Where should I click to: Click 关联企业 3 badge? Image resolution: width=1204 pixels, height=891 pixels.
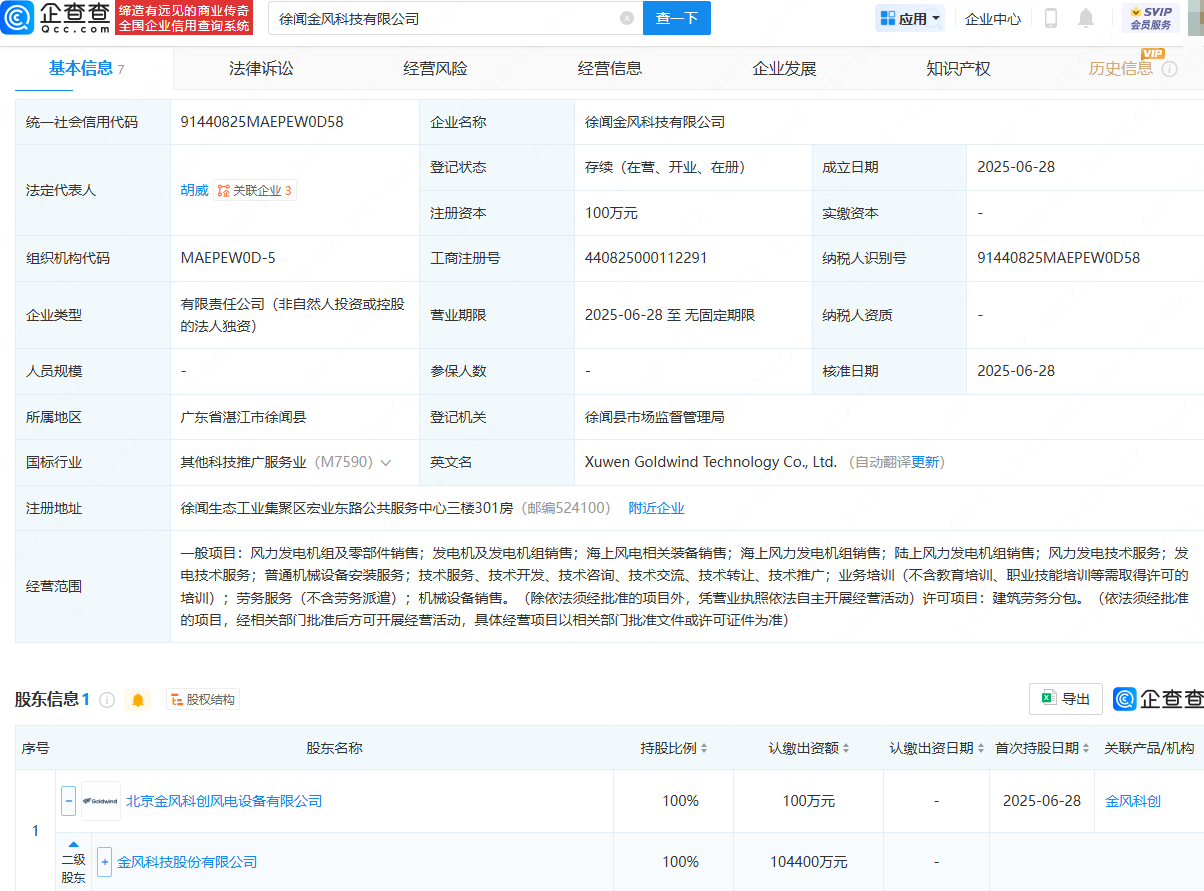point(255,190)
